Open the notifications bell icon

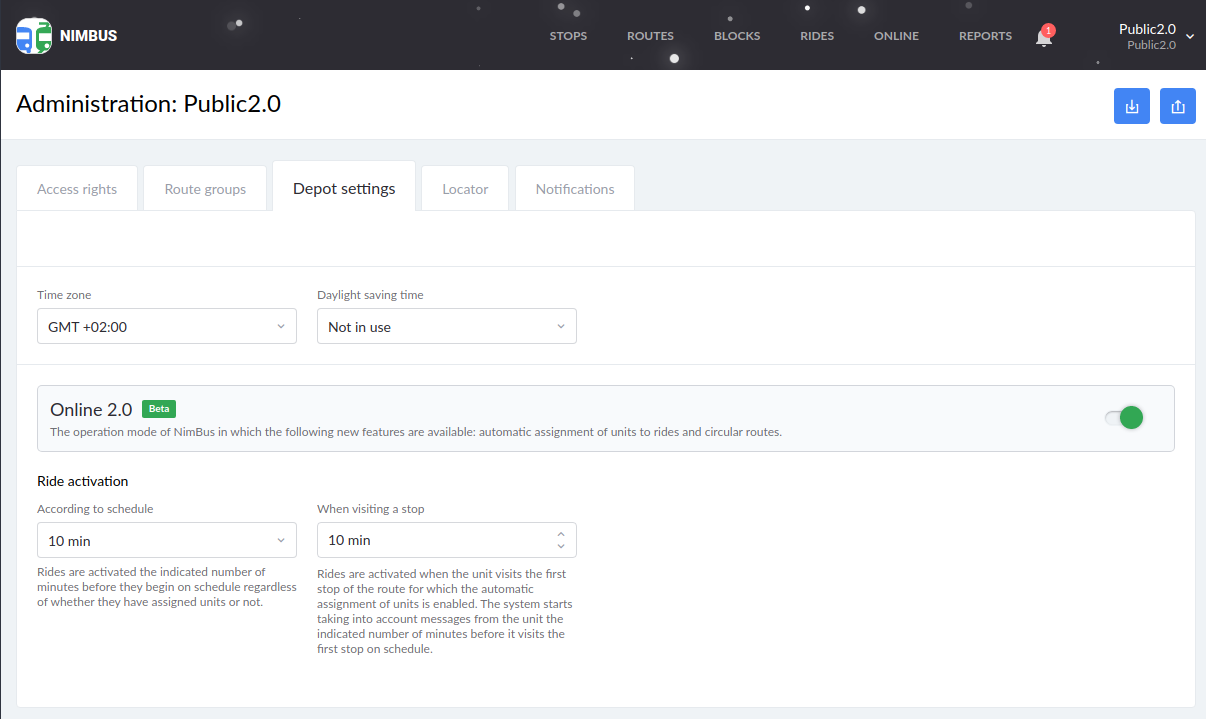coord(1043,38)
